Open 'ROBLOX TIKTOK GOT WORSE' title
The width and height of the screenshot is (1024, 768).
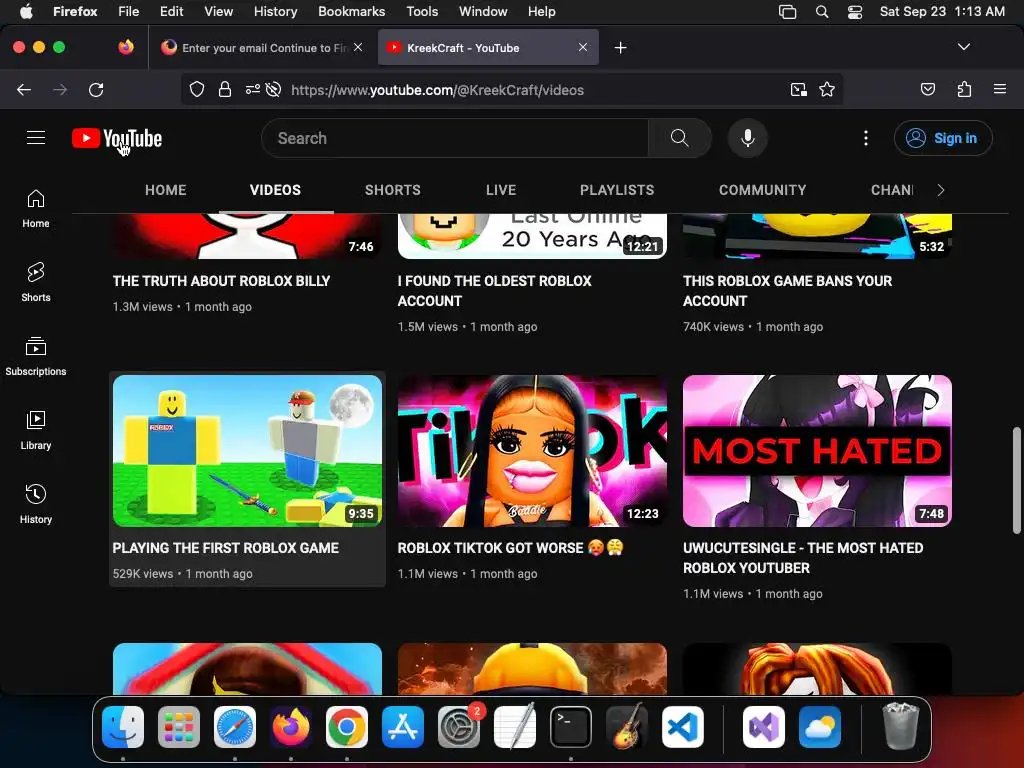click(510, 548)
